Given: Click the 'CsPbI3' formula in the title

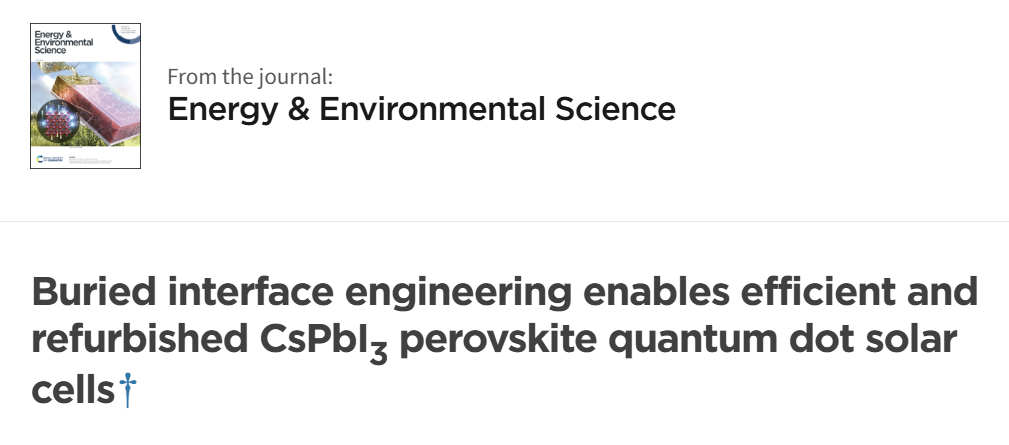Looking at the screenshot, I should (324, 342).
